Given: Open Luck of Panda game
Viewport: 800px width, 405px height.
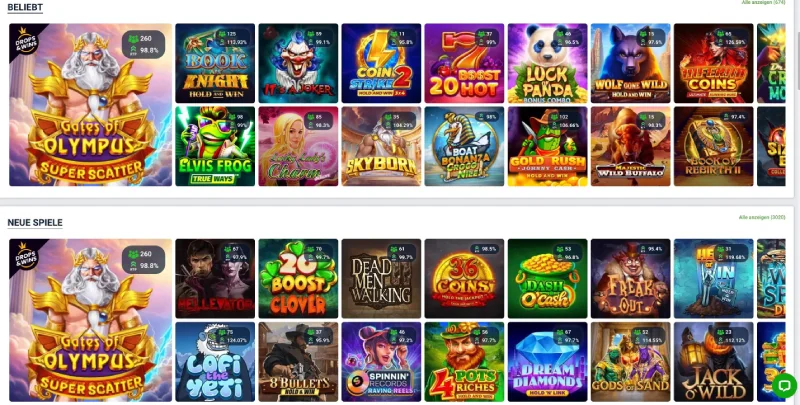Looking at the screenshot, I should pos(547,63).
